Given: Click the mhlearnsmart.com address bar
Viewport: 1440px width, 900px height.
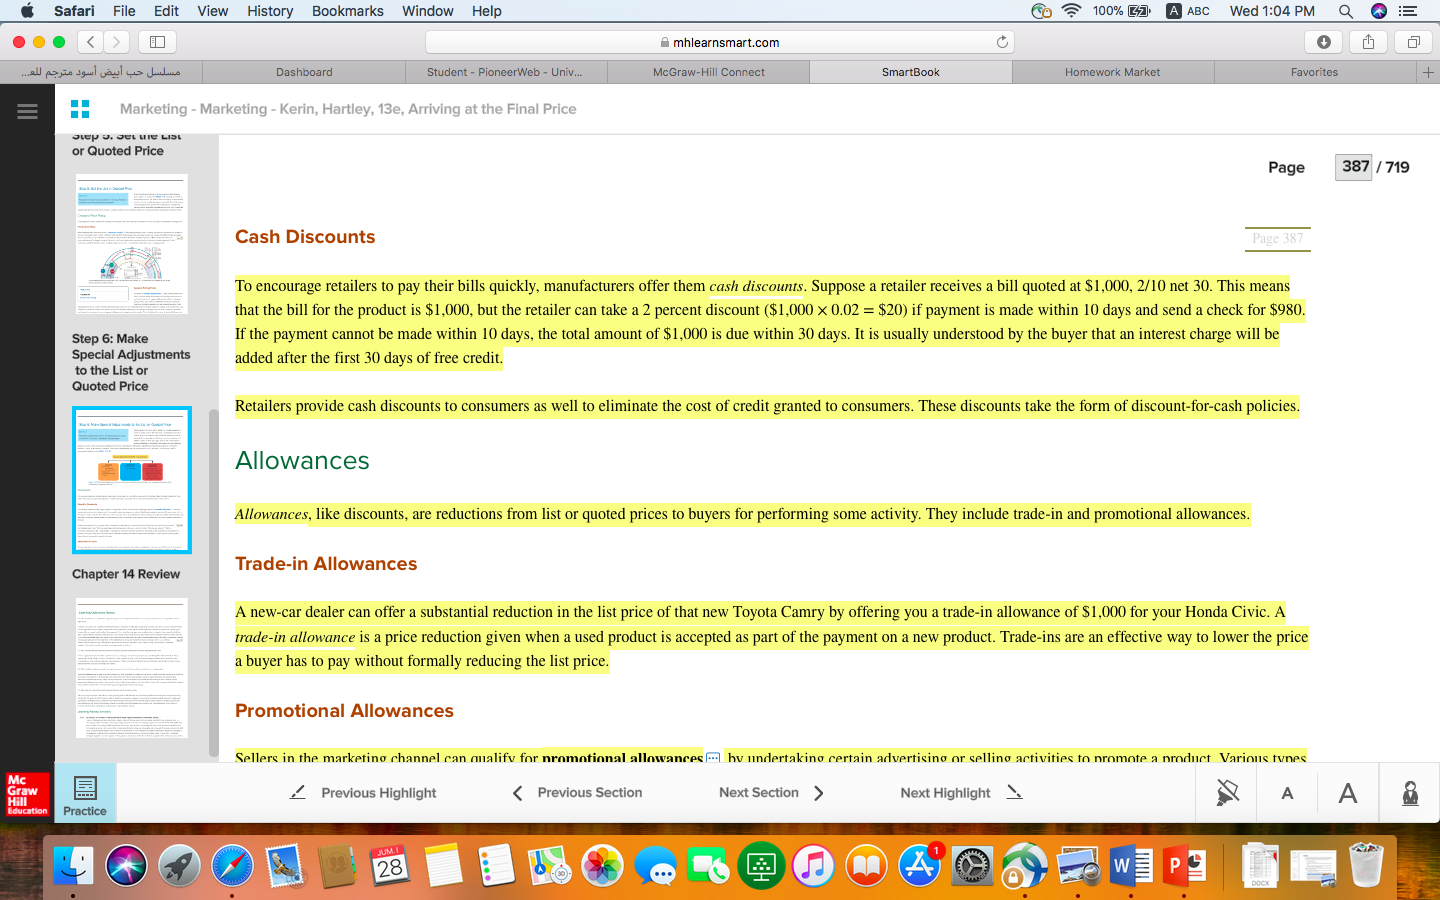Looking at the screenshot, I should point(720,42).
